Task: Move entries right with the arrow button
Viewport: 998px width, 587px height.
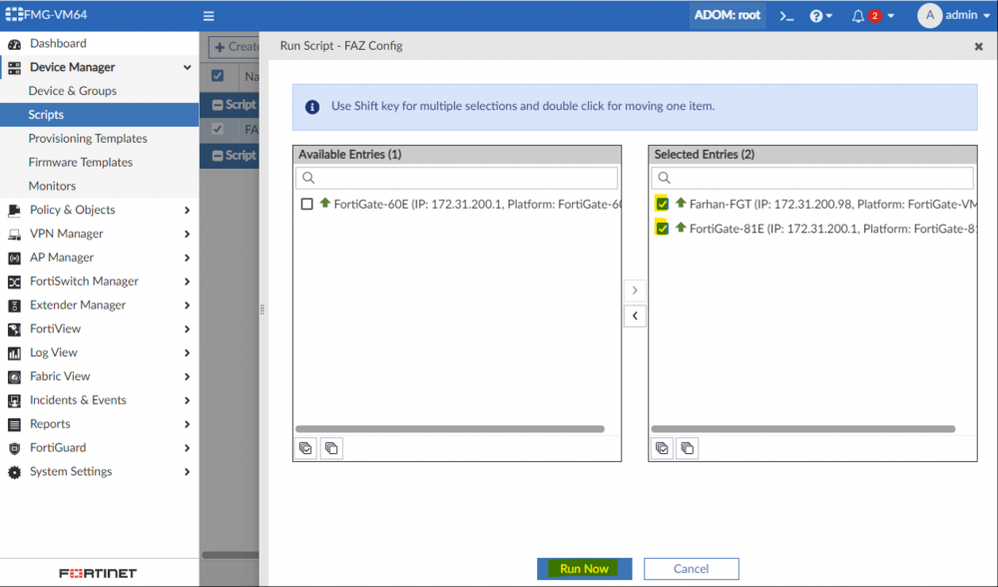Action: pyautogui.click(x=635, y=290)
